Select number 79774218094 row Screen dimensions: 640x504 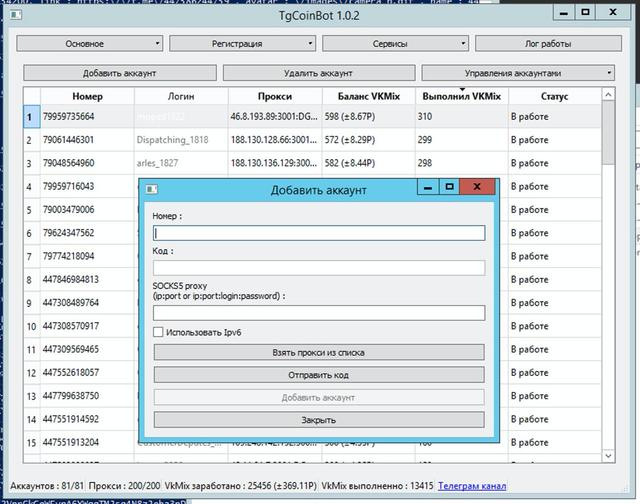pyautogui.click(x=87, y=256)
